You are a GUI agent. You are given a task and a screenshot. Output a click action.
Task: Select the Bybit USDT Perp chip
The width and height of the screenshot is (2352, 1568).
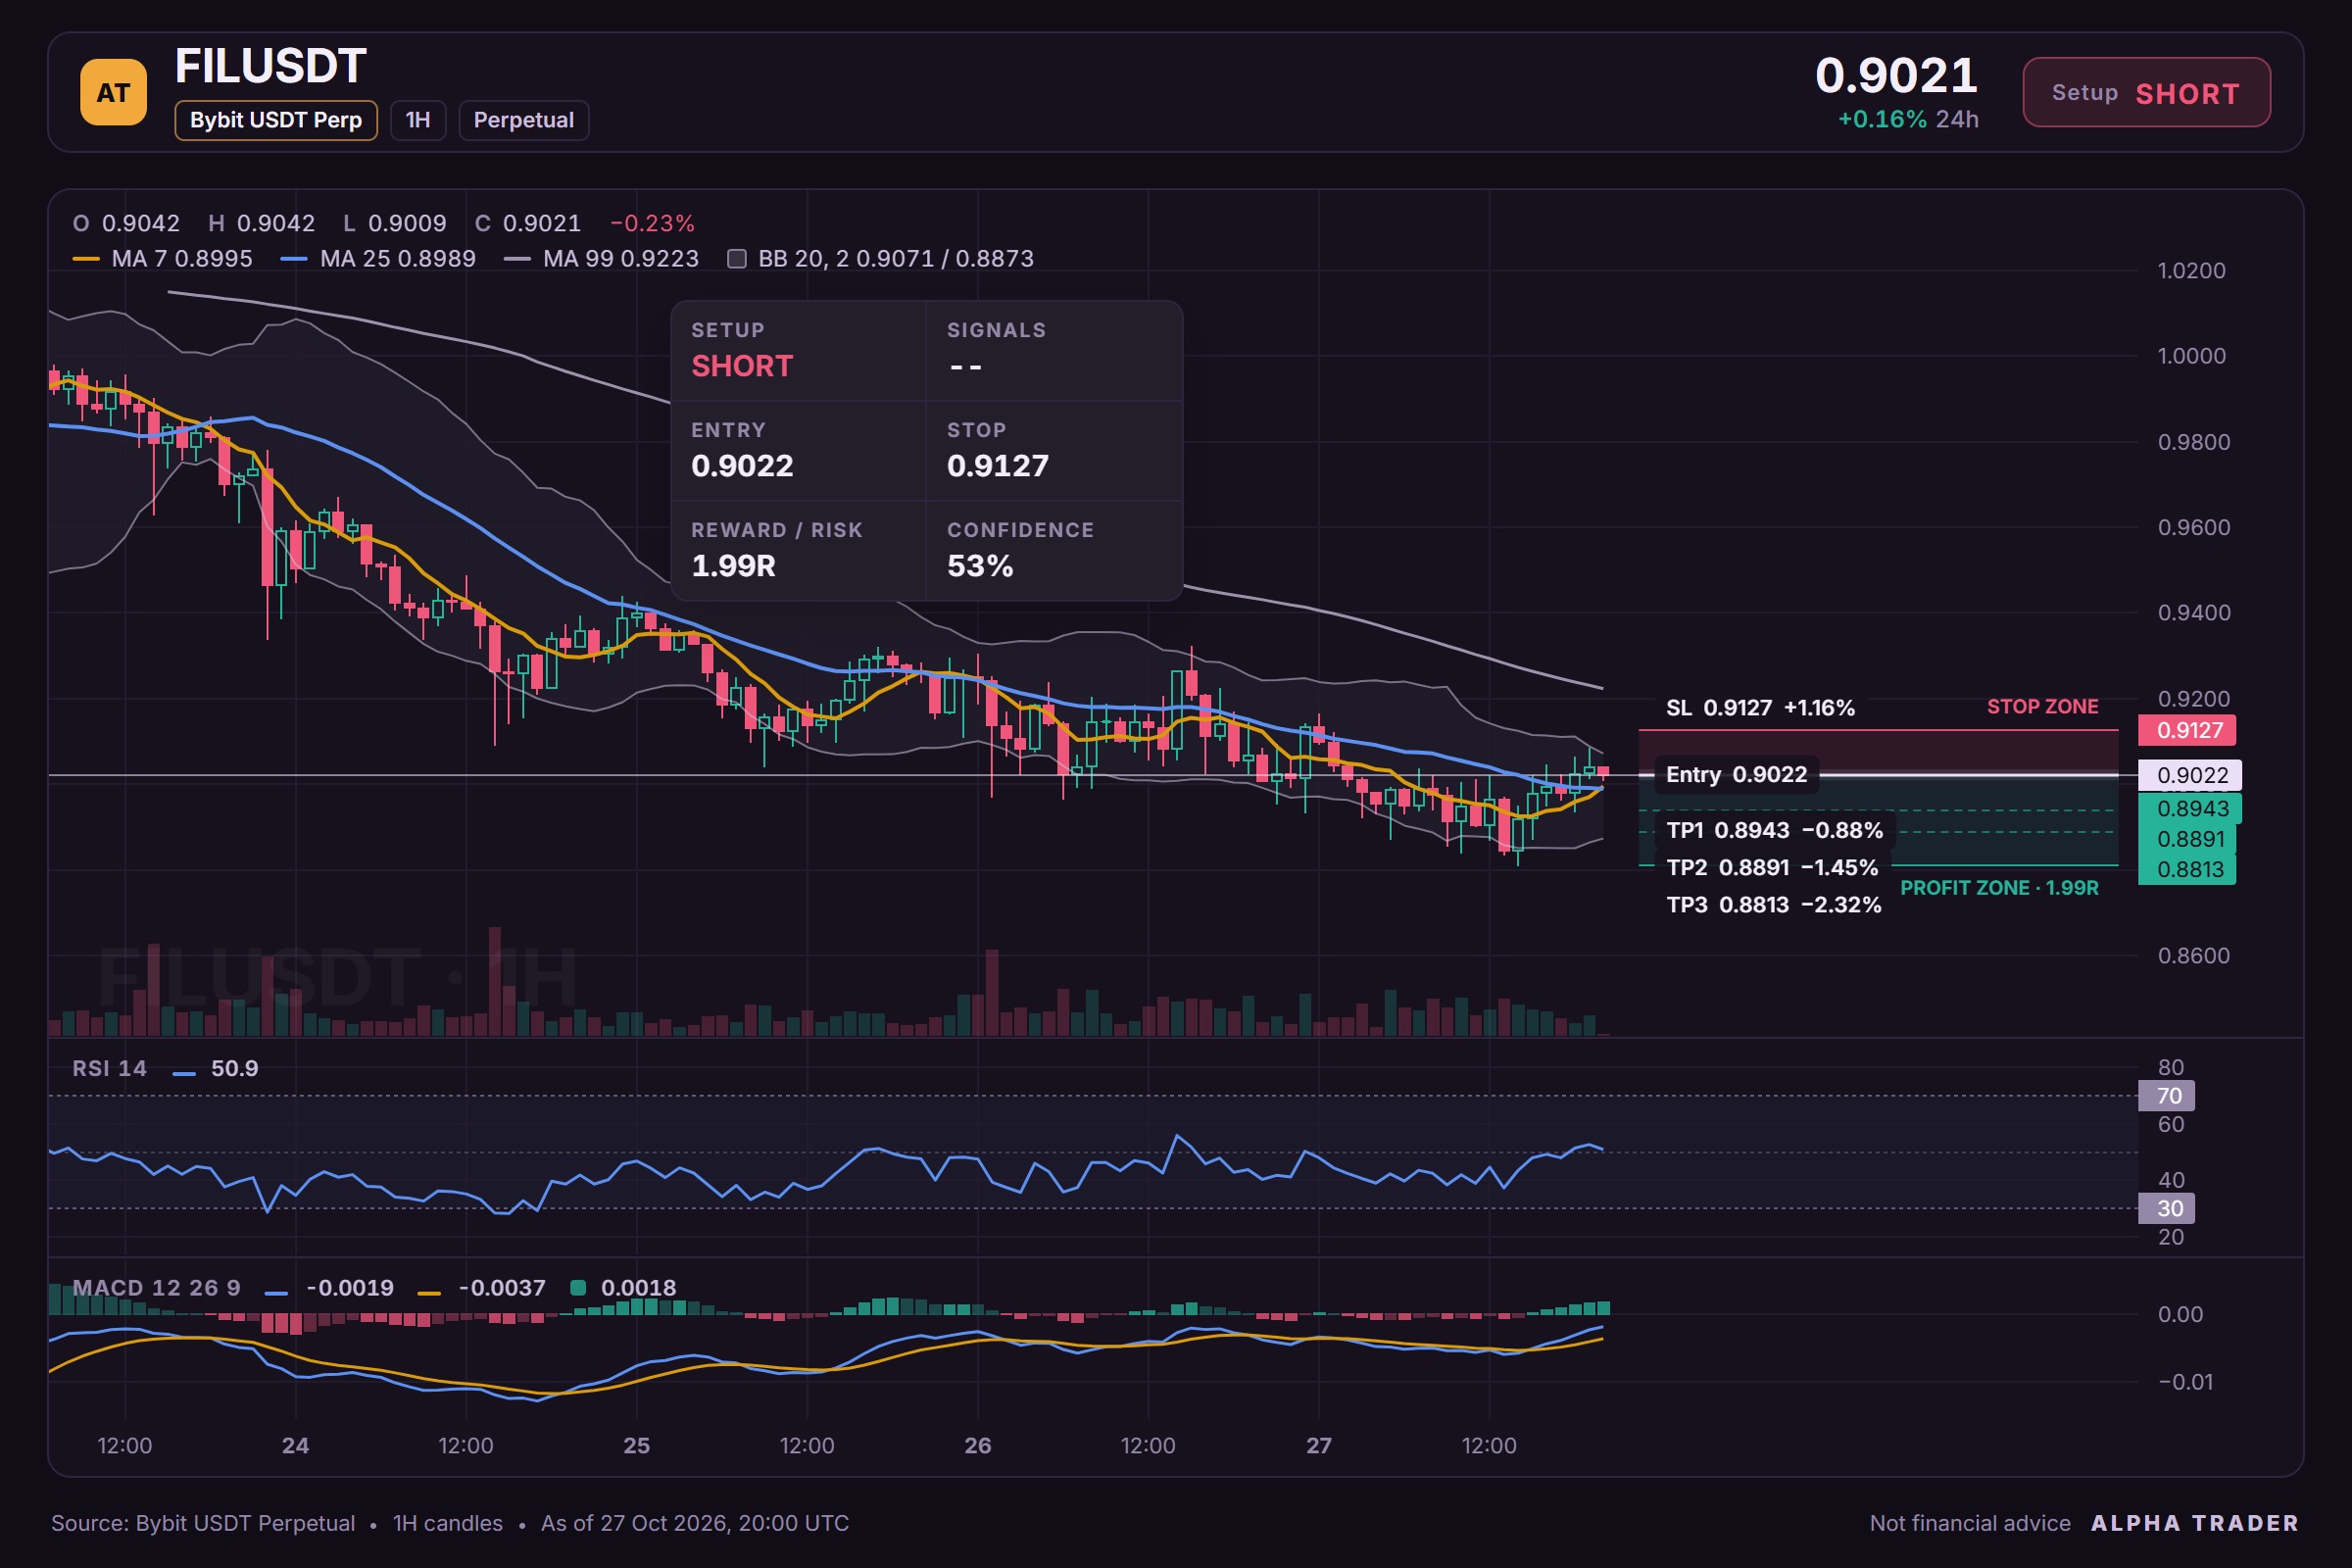(x=276, y=120)
